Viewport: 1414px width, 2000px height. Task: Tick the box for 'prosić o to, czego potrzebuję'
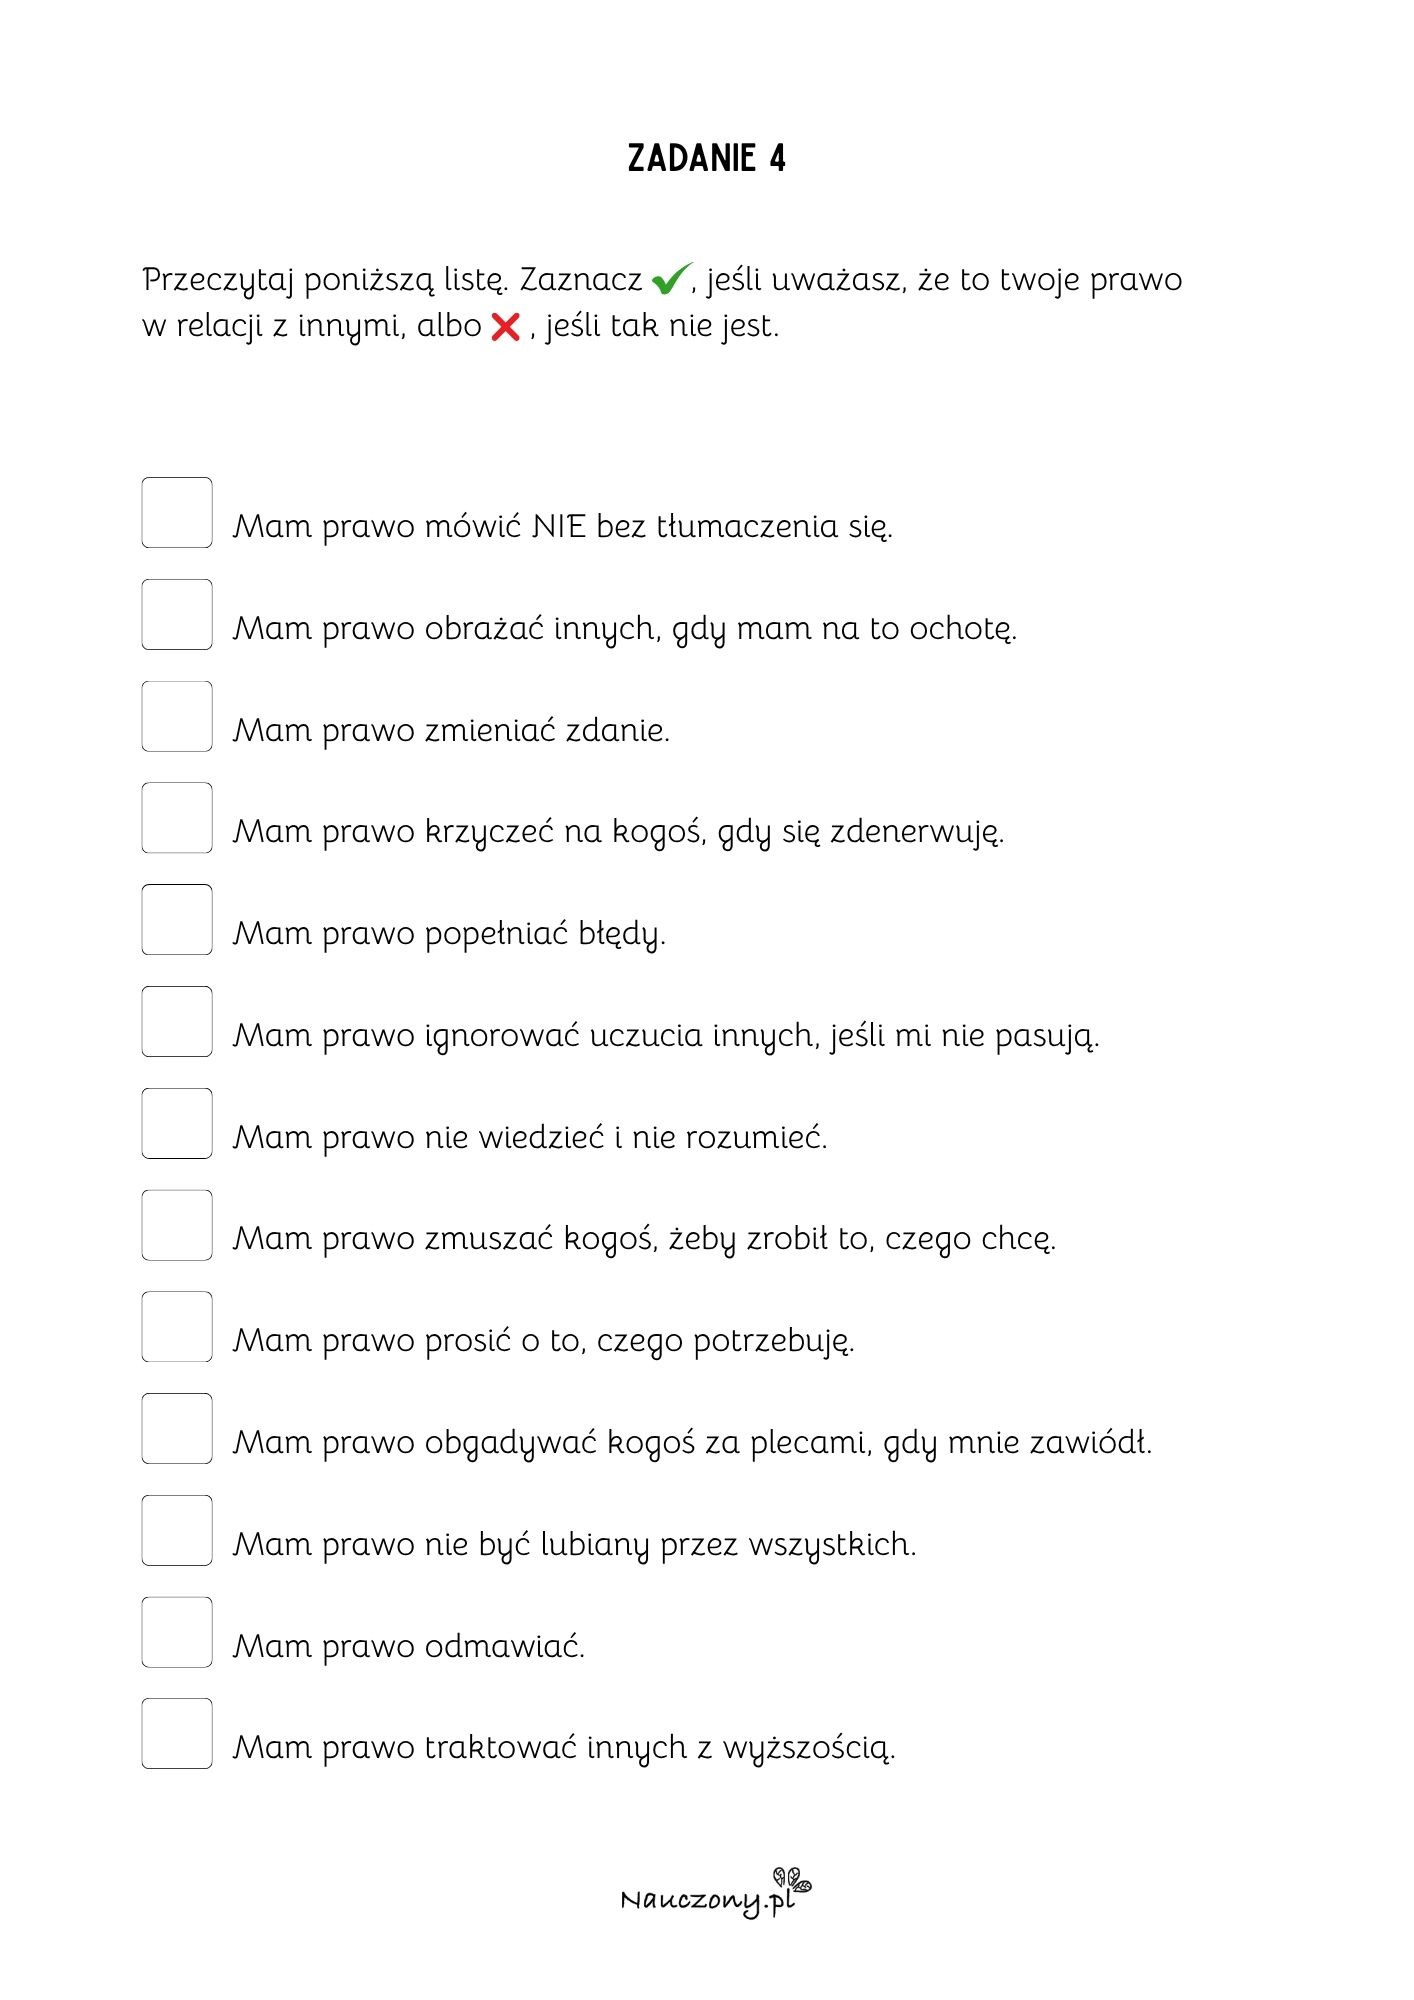[x=177, y=1327]
